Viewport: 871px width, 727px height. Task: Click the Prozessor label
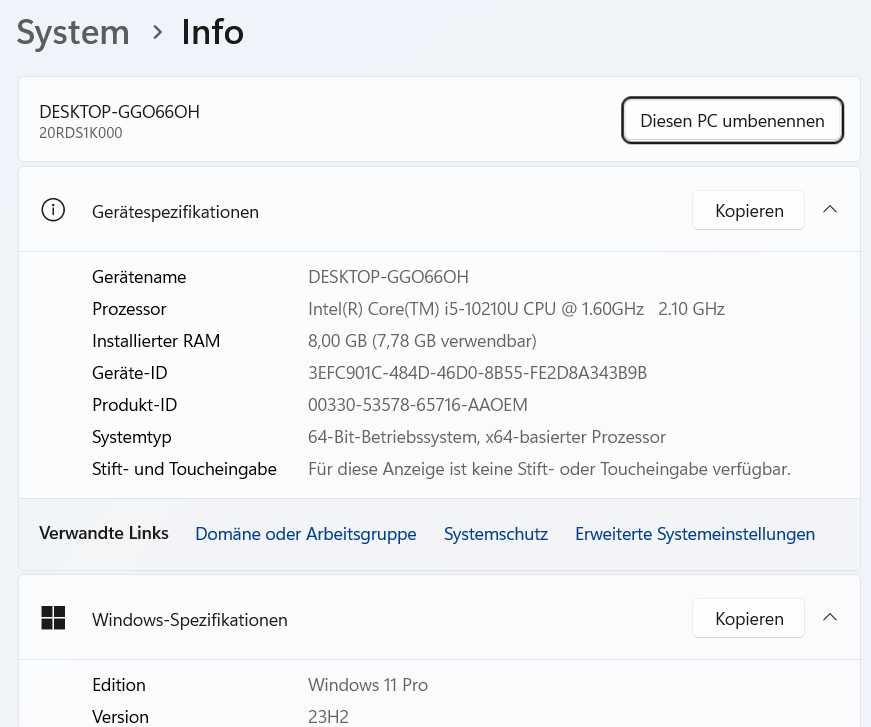pos(129,309)
